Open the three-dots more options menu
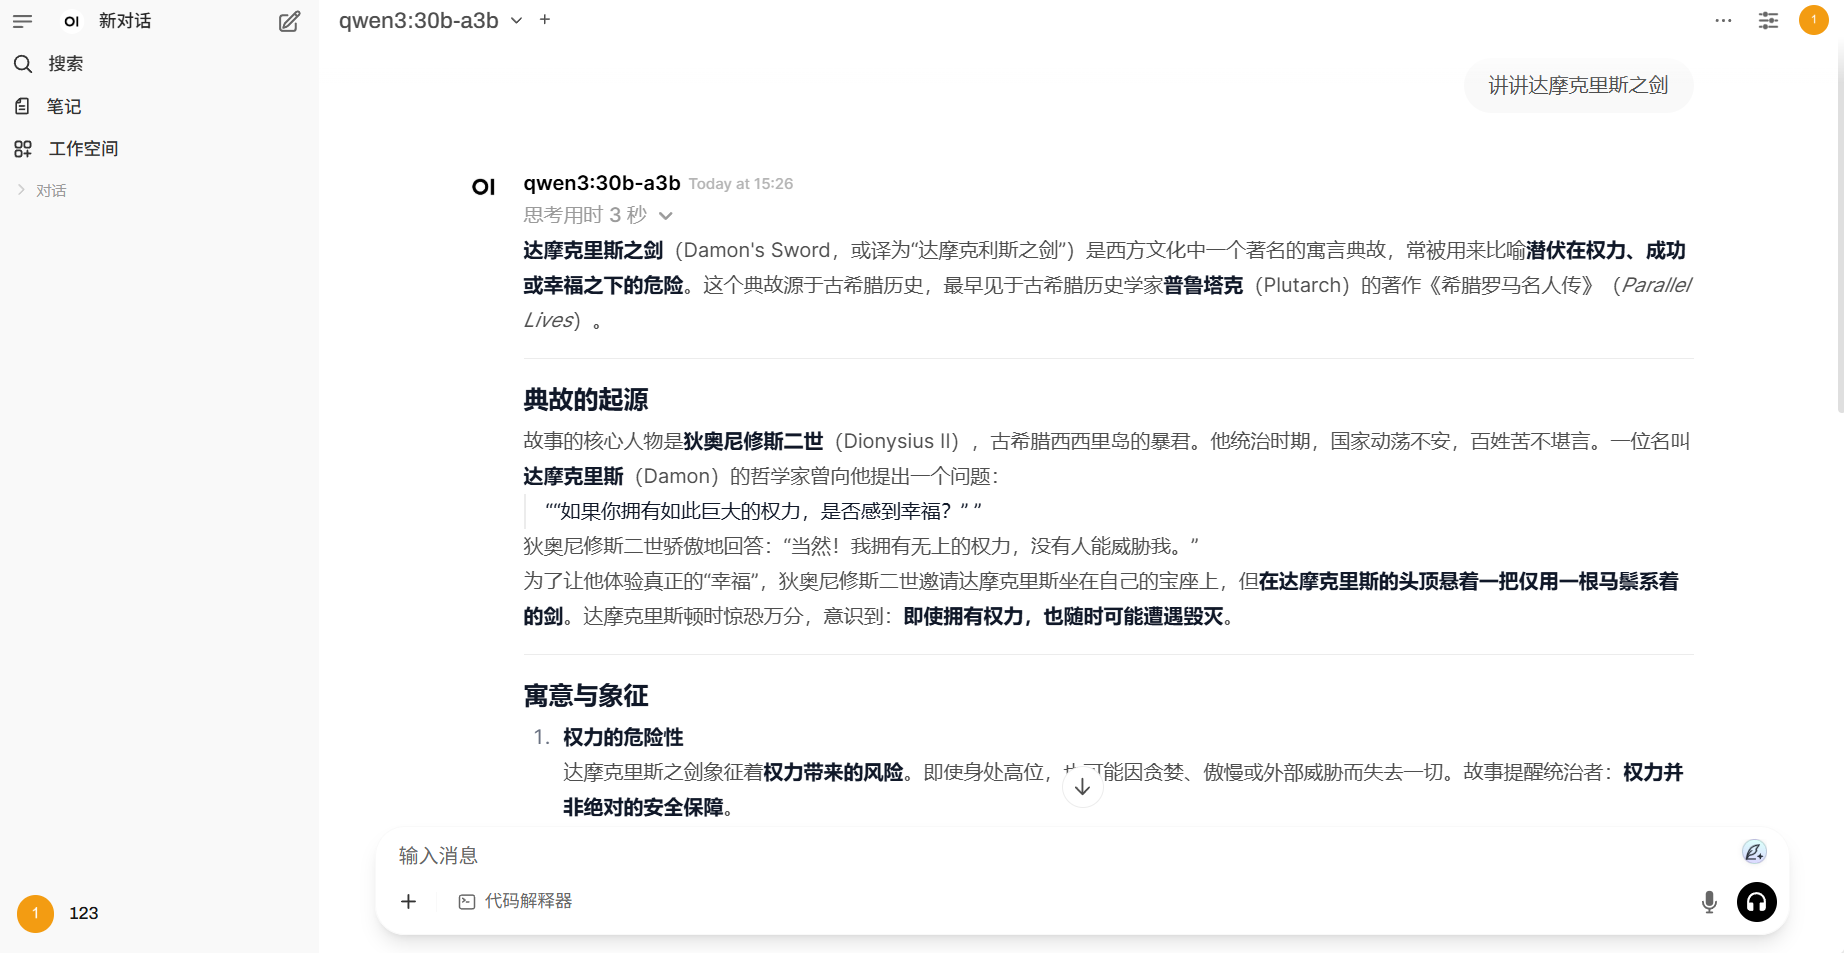This screenshot has height=953, width=1844. click(x=1723, y=21)
